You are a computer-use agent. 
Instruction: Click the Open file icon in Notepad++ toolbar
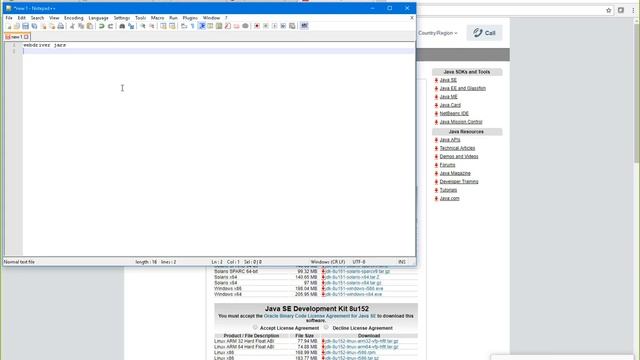[x=17, y=26]
